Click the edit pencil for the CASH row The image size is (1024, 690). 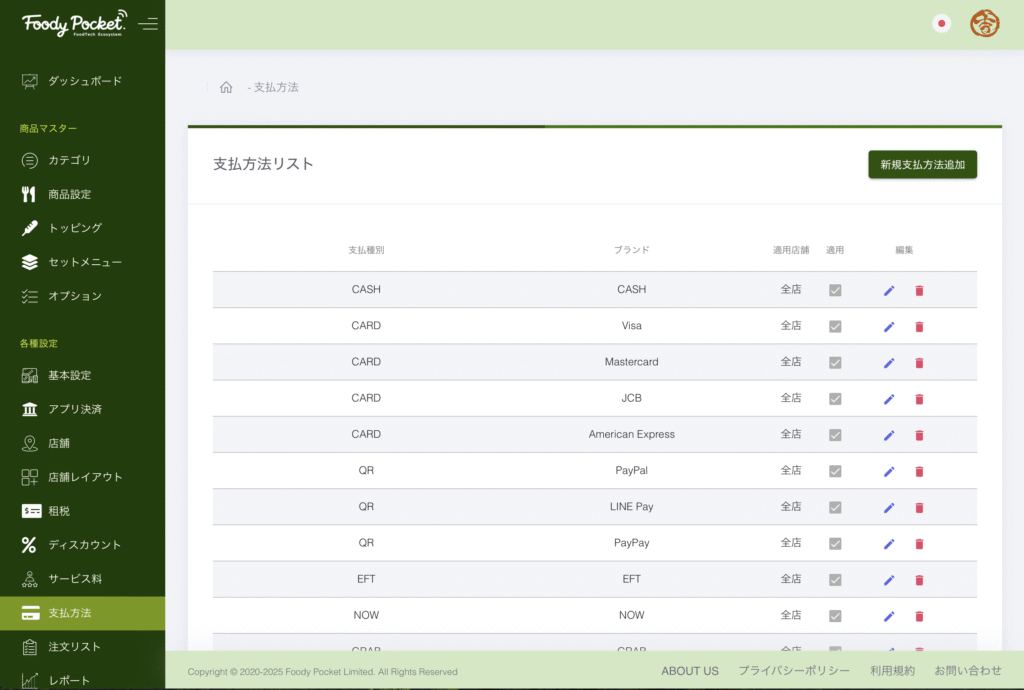pyautogui.click(x=889, y=291)
